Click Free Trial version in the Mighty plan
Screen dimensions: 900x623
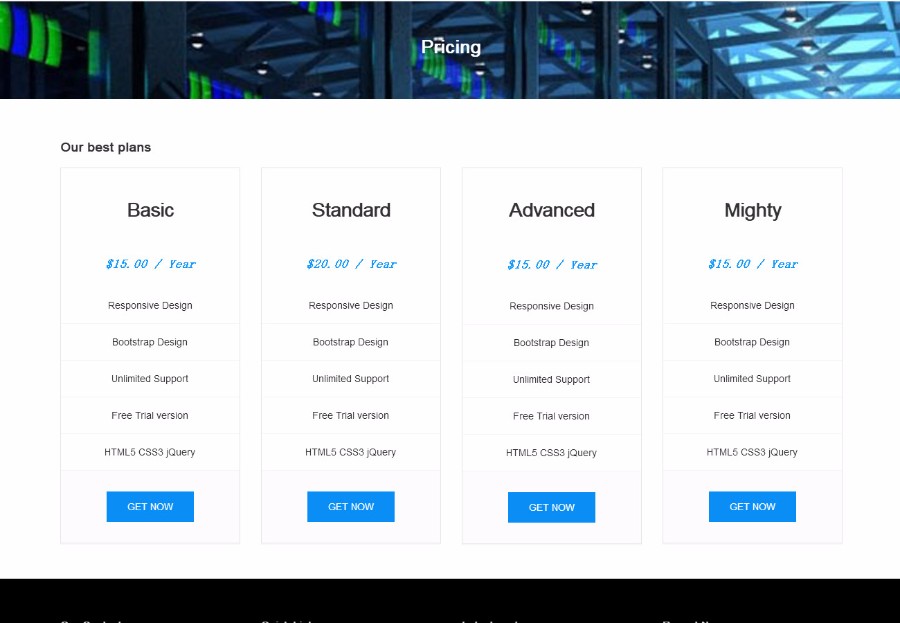click(752, 416)
